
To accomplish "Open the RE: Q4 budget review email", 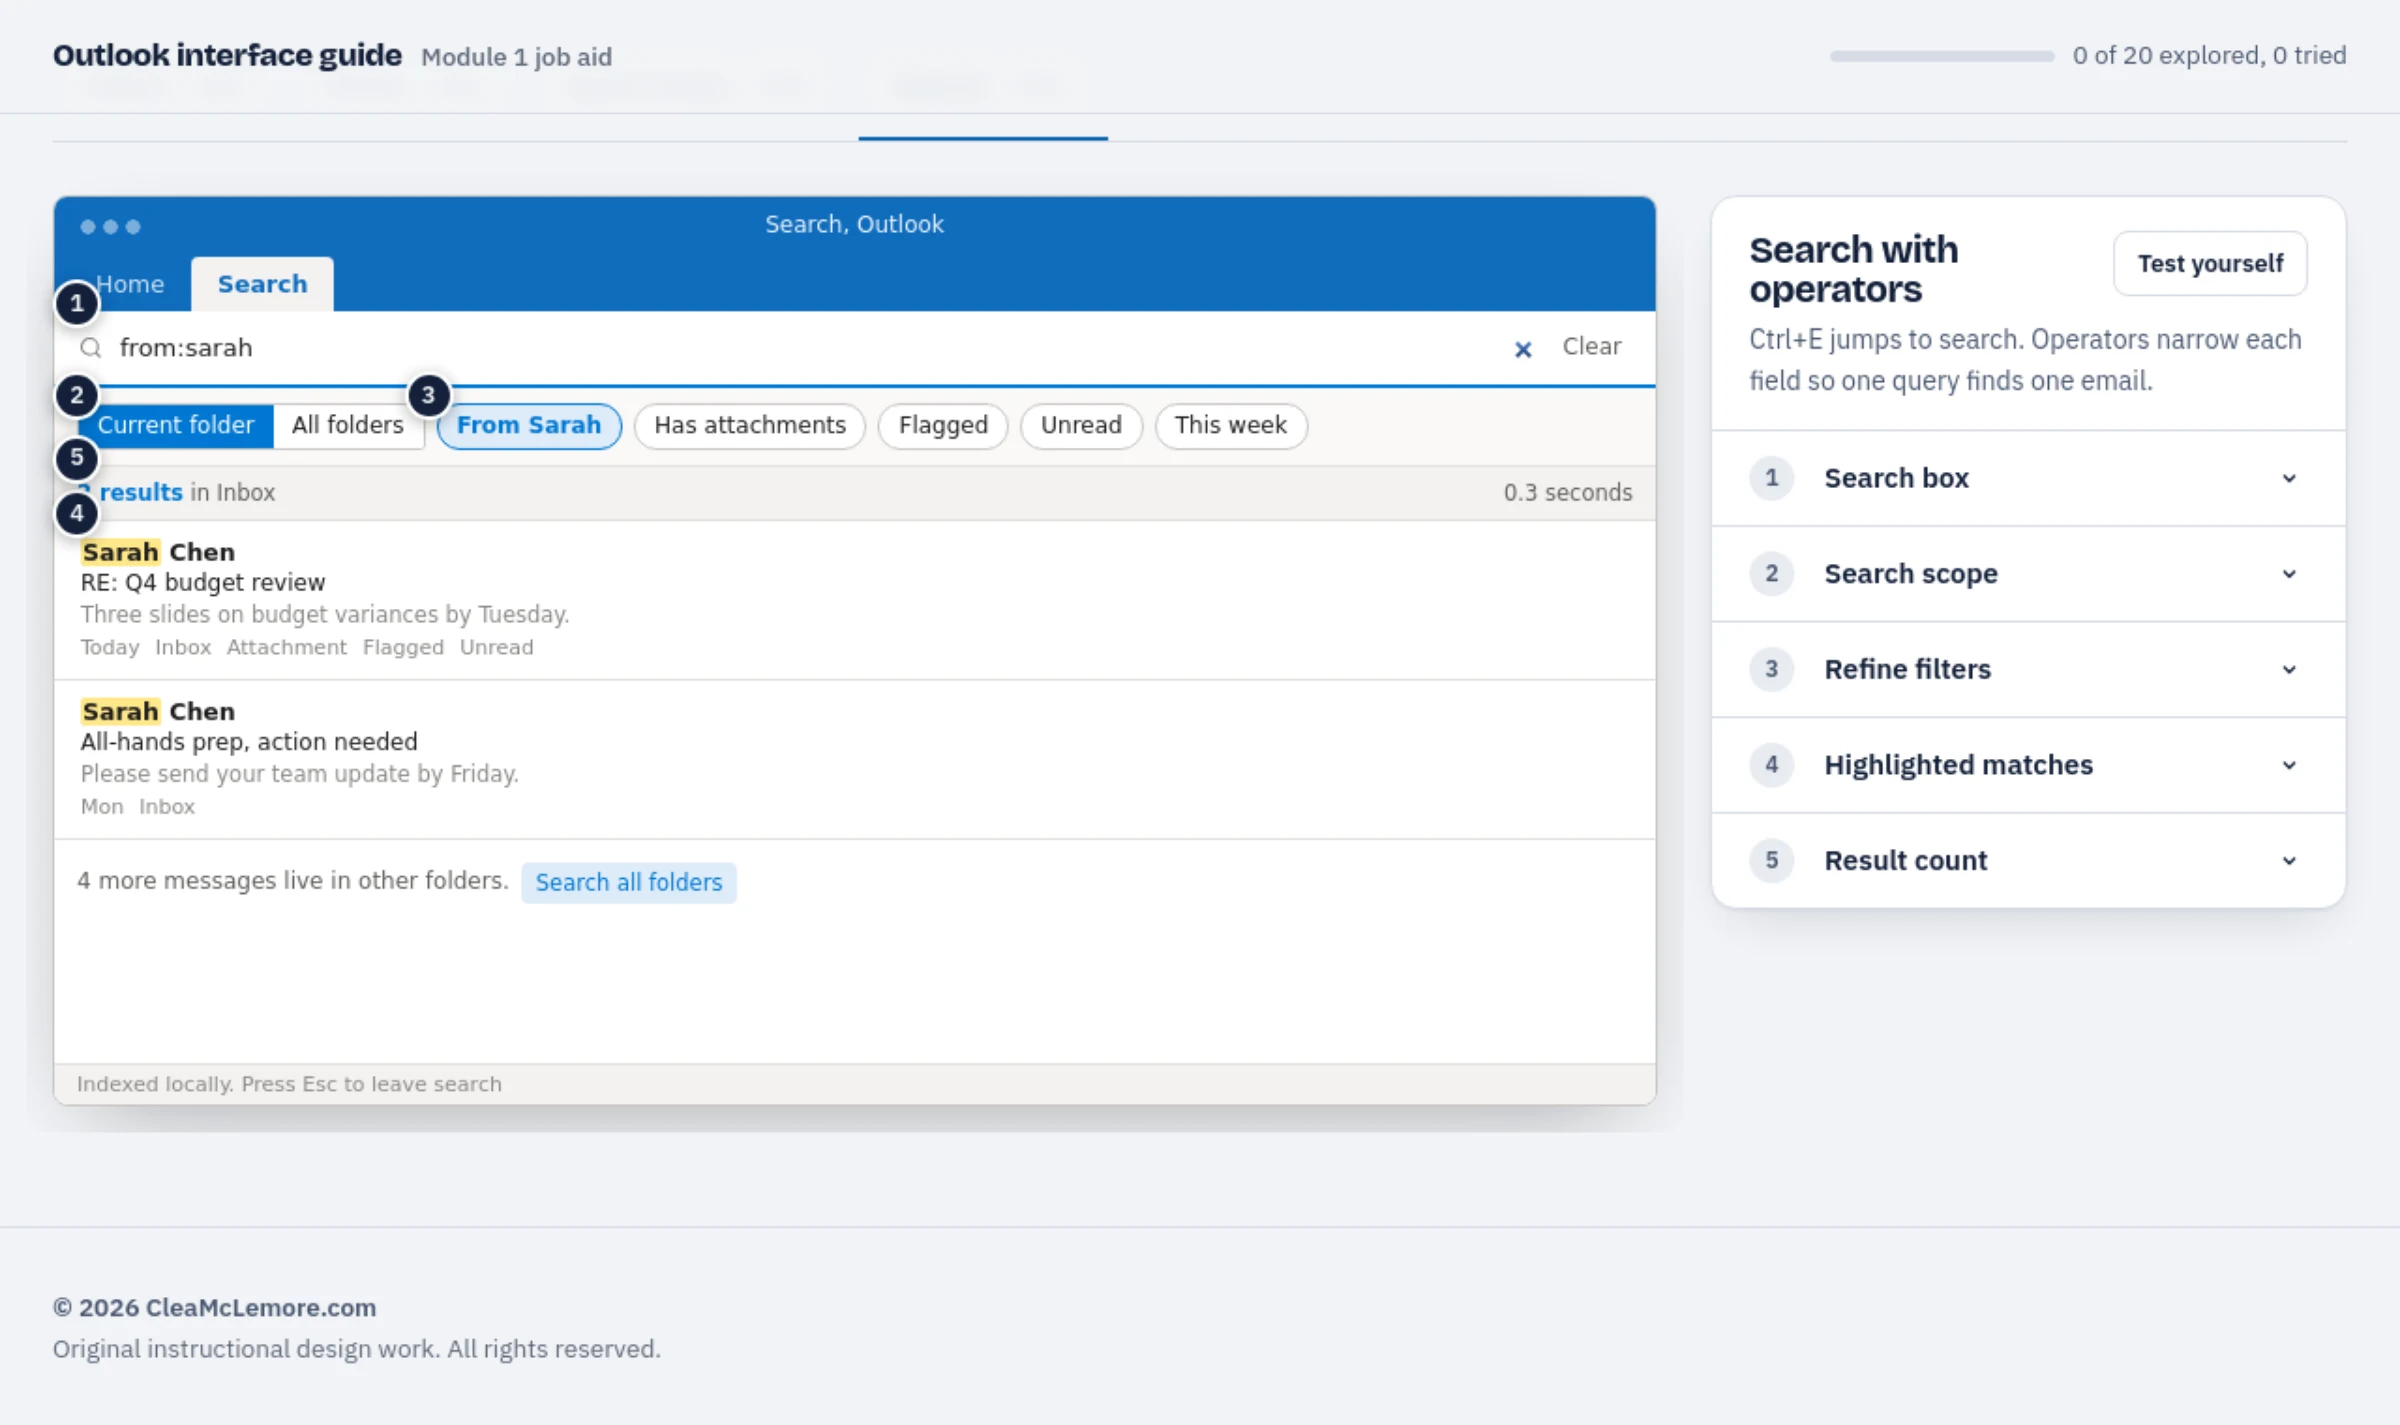I will pos(854,599).
